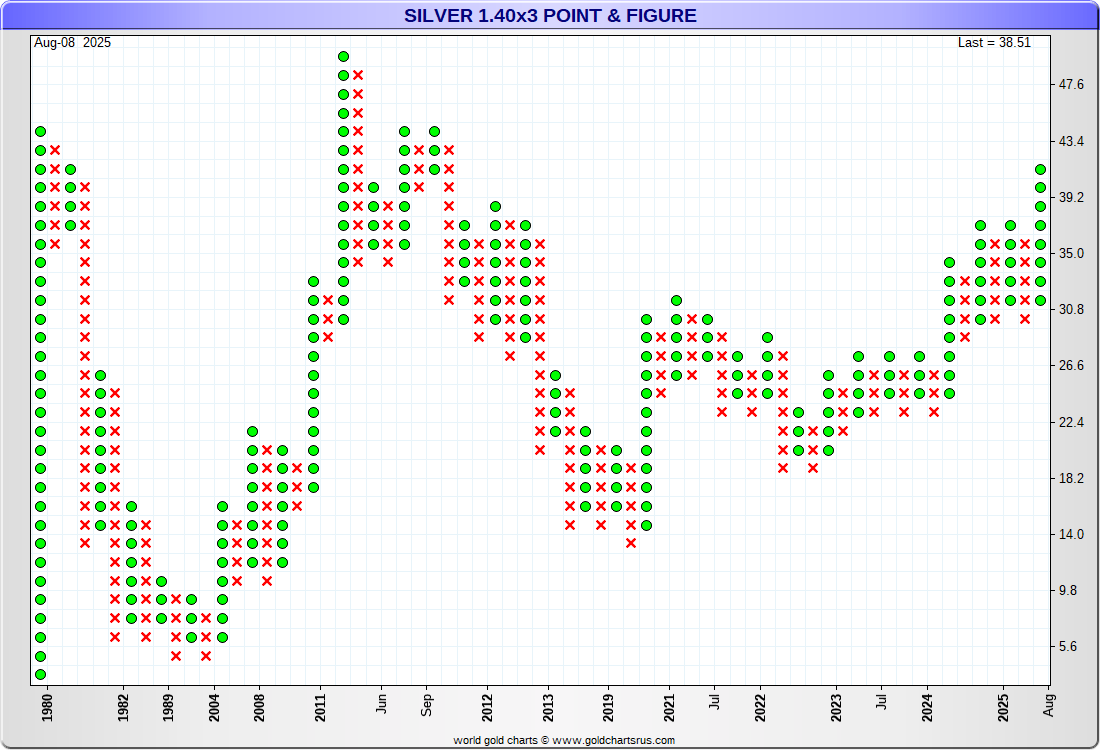Click the 43.4 price axis label

[1071, 142]
